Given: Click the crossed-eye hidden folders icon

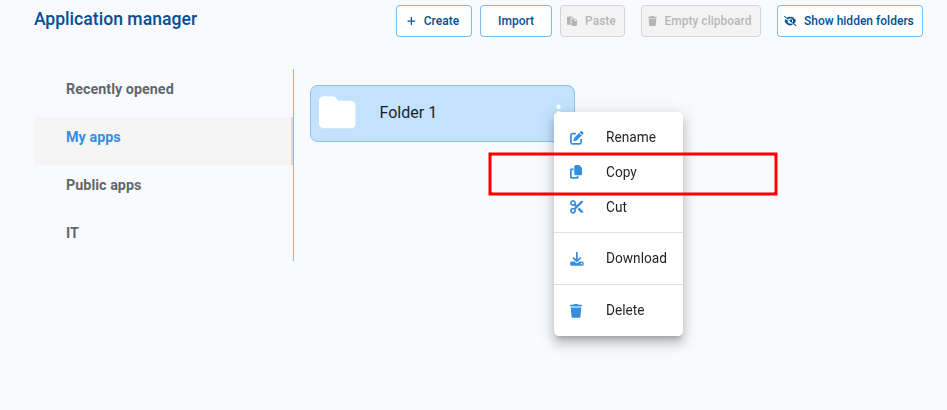Looking at the screenshot, I should (x=791, y=21).
